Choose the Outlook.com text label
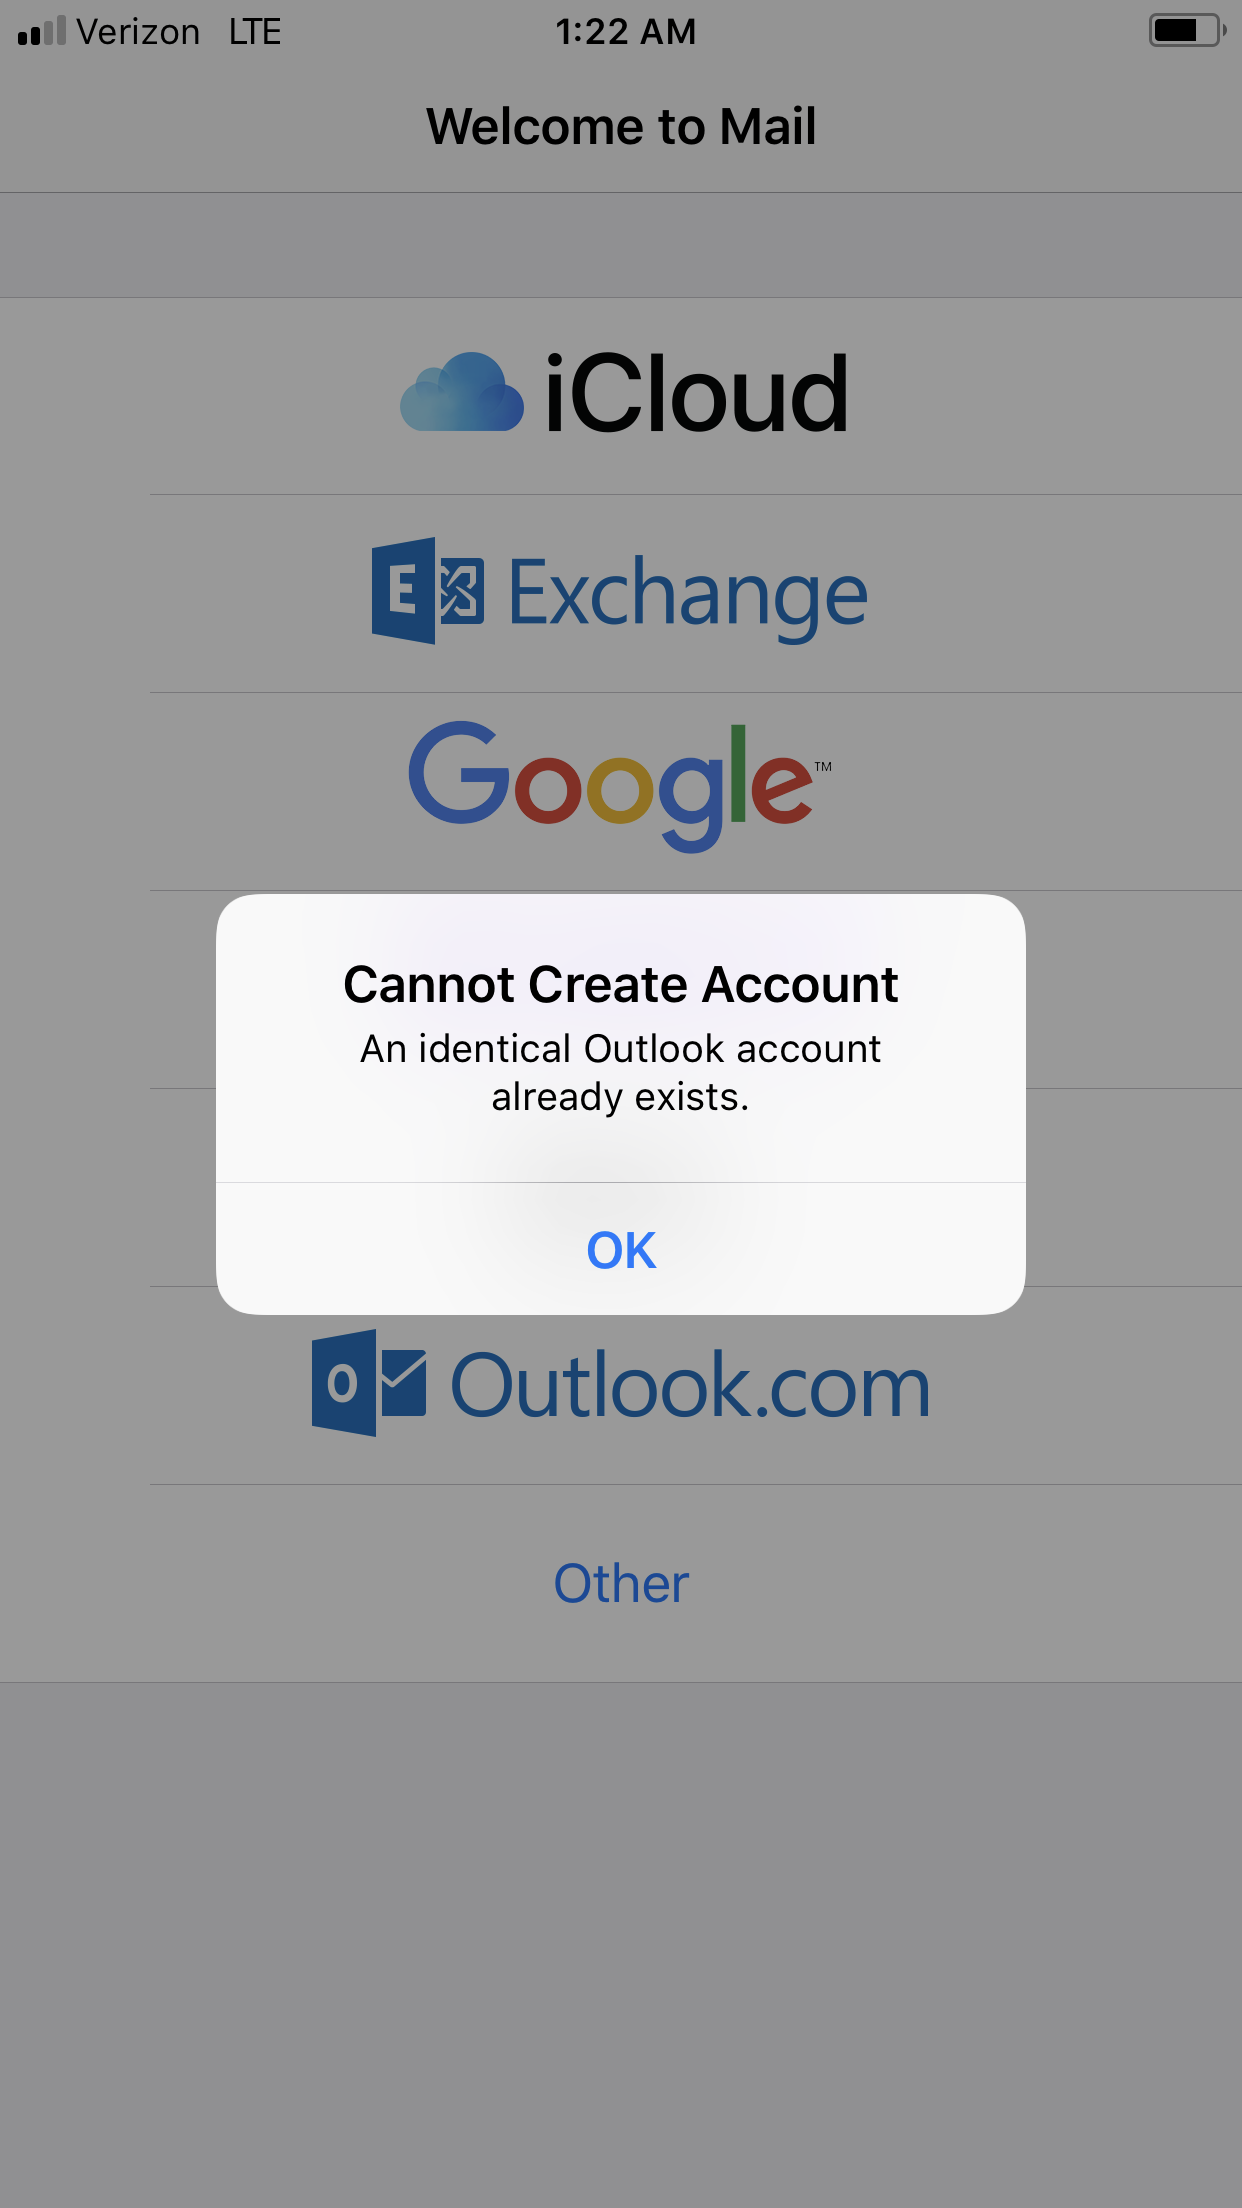 (x=691, y=1386)
